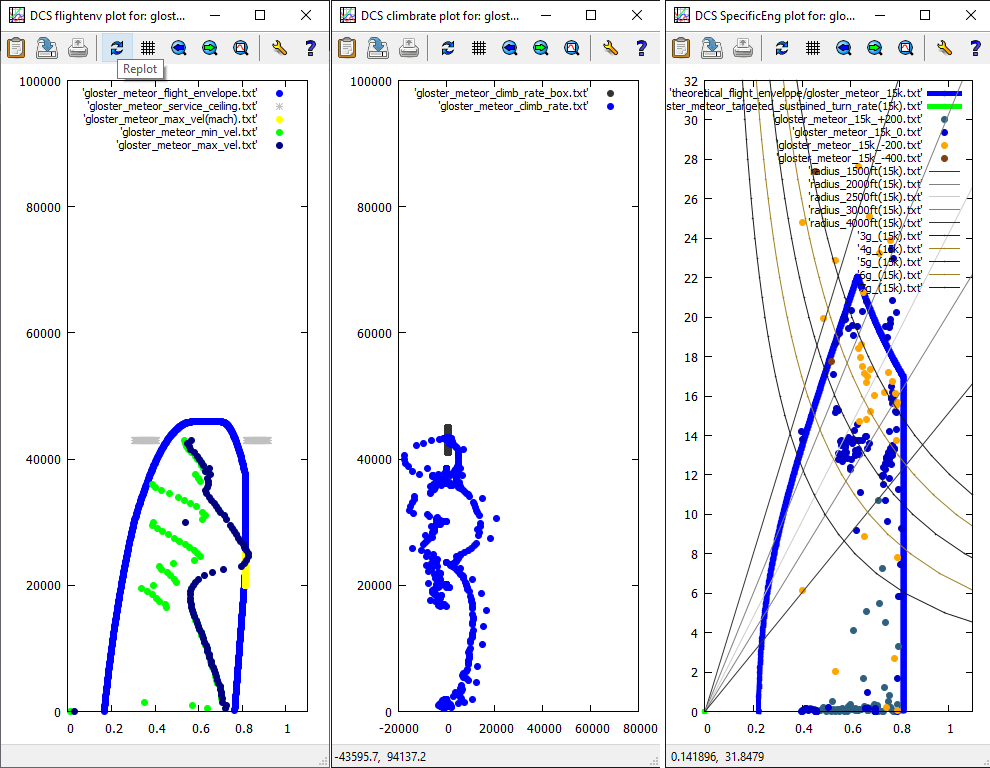Maximize the DCS SpecificEng plot window

(924, 16)
